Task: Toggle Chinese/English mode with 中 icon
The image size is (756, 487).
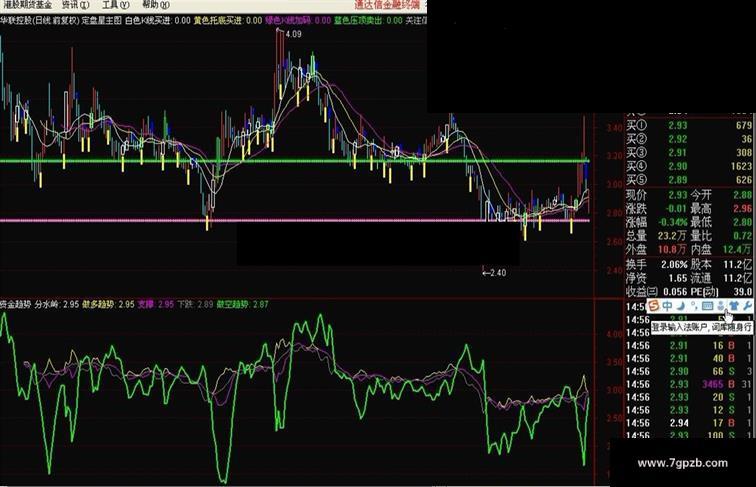Action: coord(667,305)
